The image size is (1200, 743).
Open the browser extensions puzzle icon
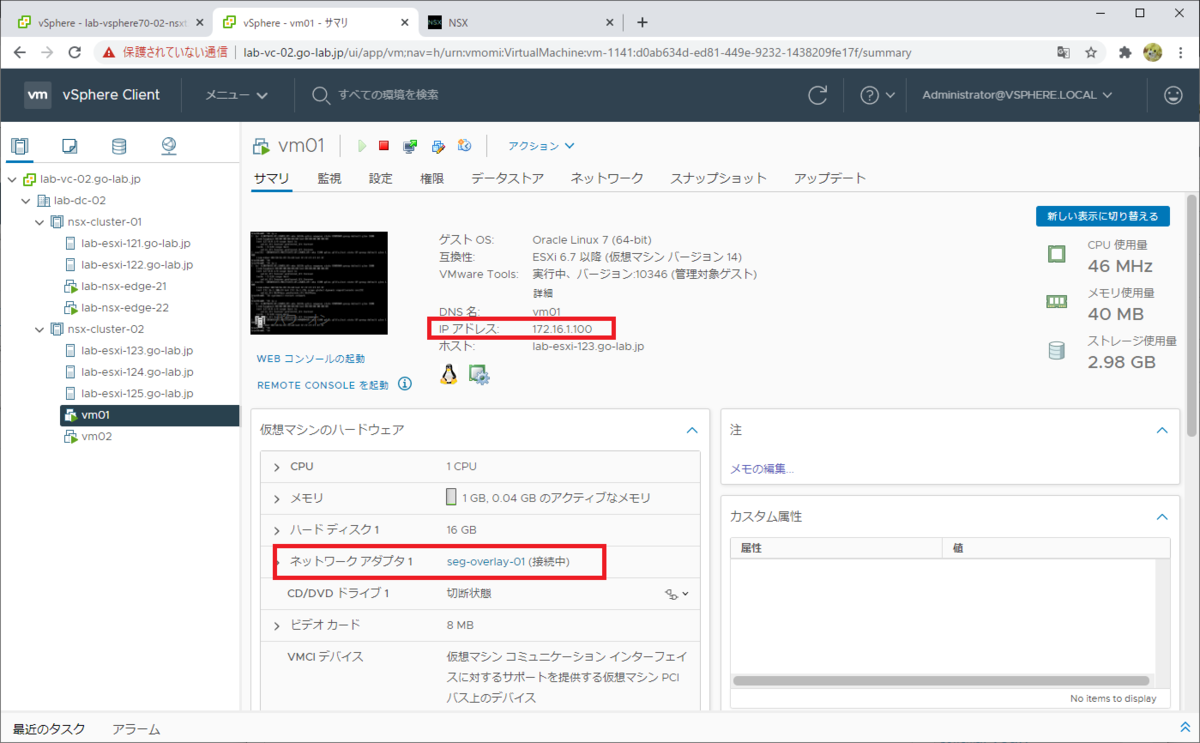point(1125,52)
